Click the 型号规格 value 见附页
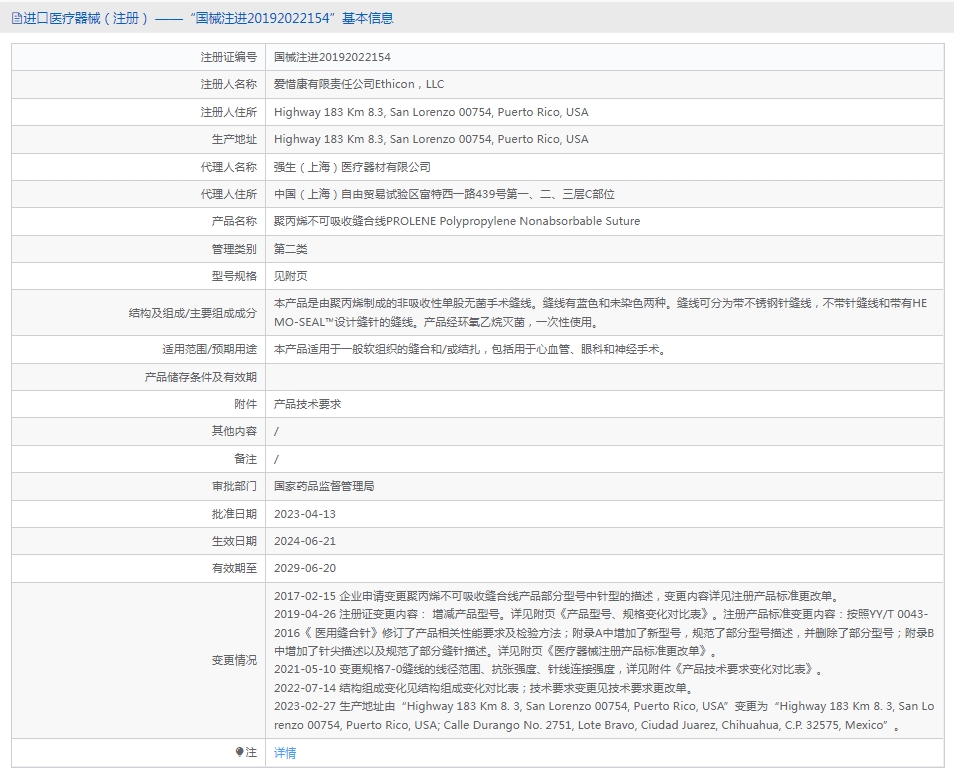Viewport: 954px width, 771px height. [x=291, y=276]
